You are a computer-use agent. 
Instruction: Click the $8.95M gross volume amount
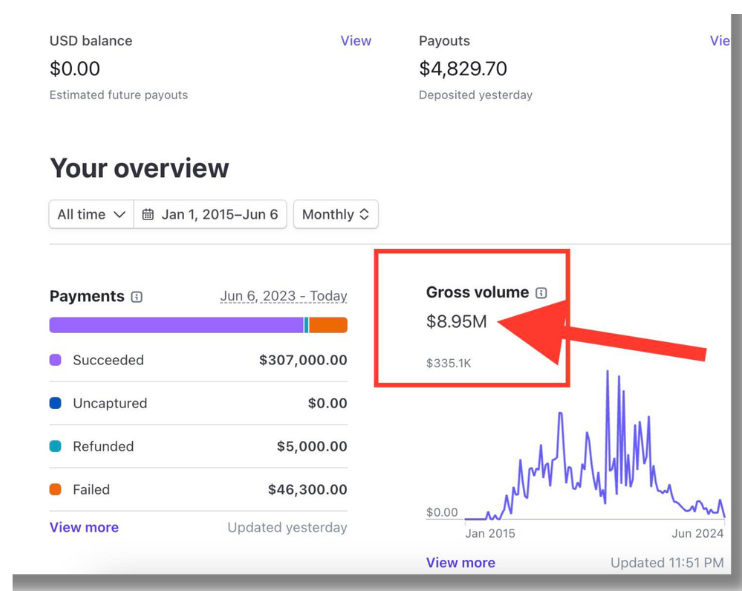click(456, 321)
